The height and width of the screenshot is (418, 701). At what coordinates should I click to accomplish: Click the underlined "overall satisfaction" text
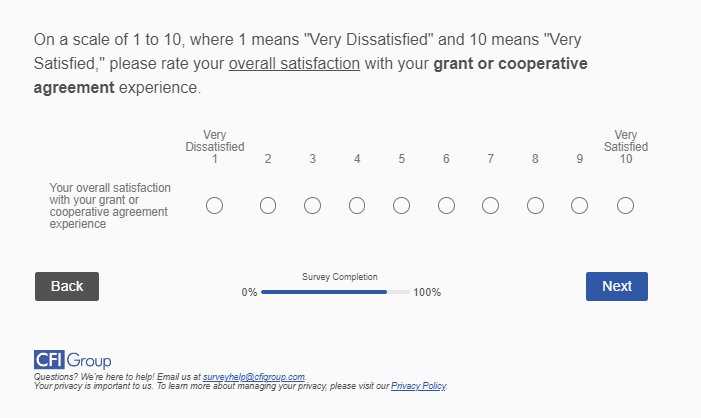point(294,64)
